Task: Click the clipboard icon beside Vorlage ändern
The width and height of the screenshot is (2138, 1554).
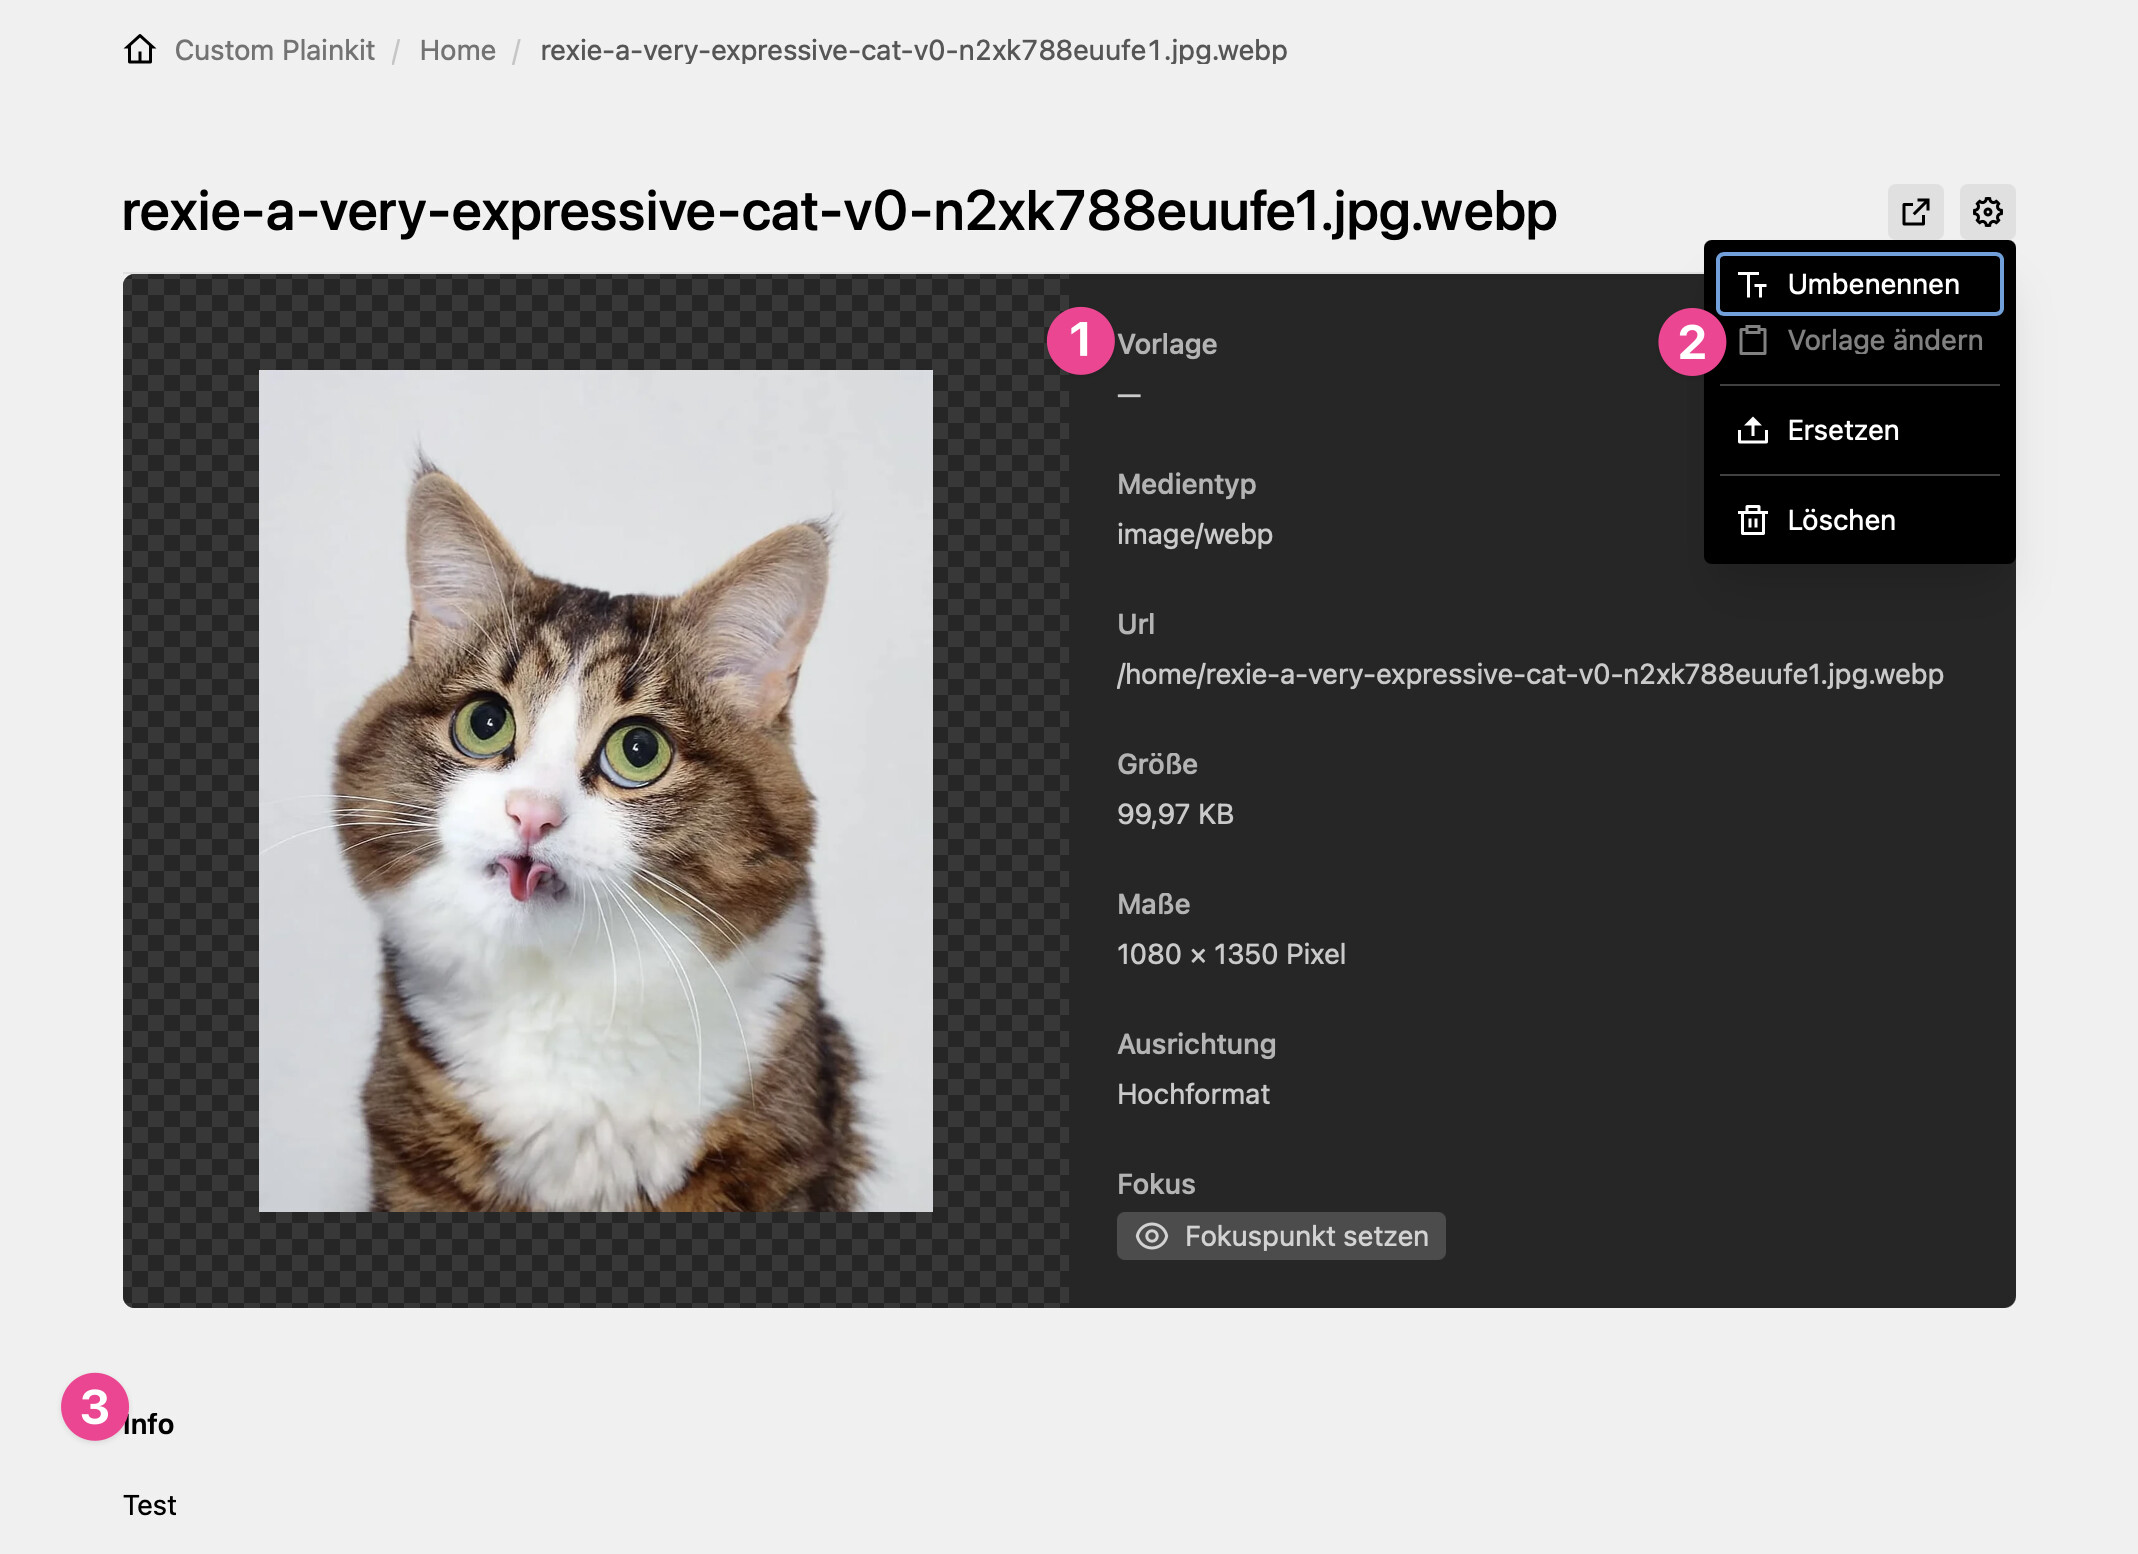Action: click(x=1752, y=341)
